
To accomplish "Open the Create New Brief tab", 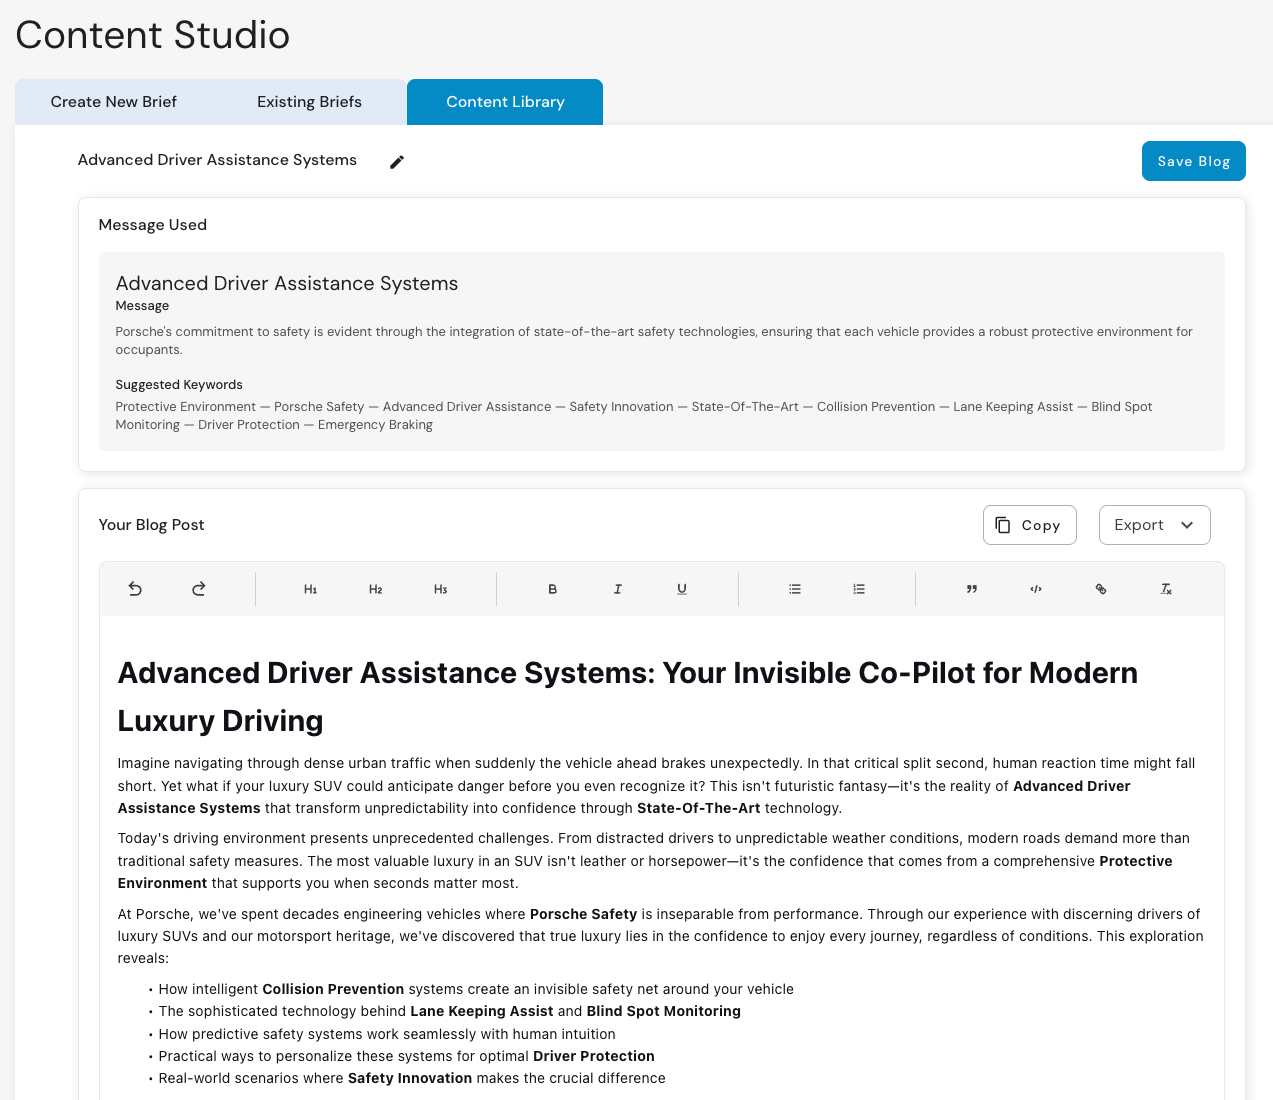I will pyautogui.click(x=114, y=102).
